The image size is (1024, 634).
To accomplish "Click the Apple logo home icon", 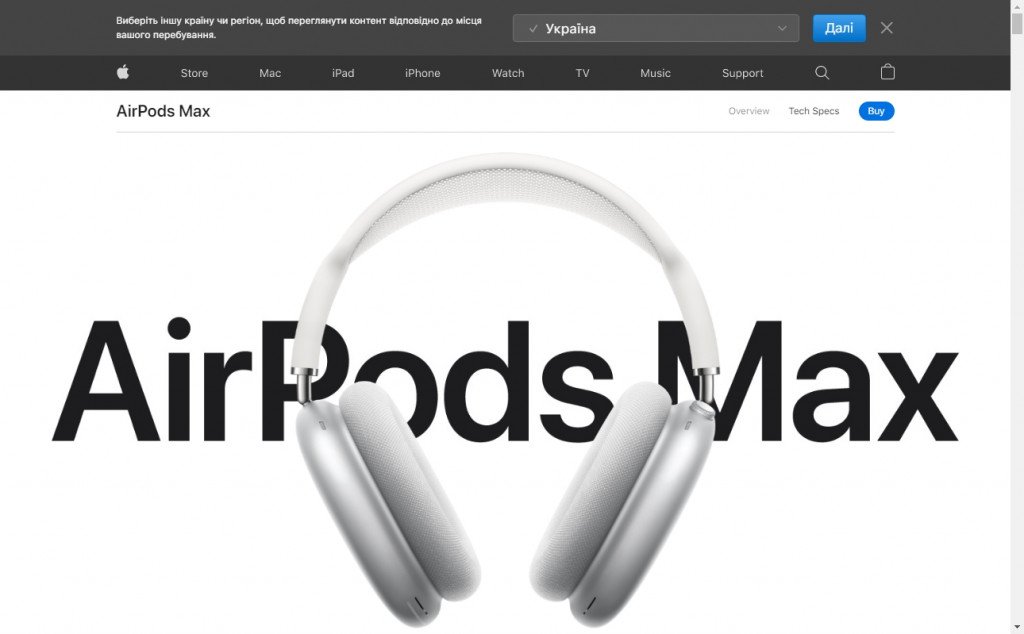I will [123, 72].
